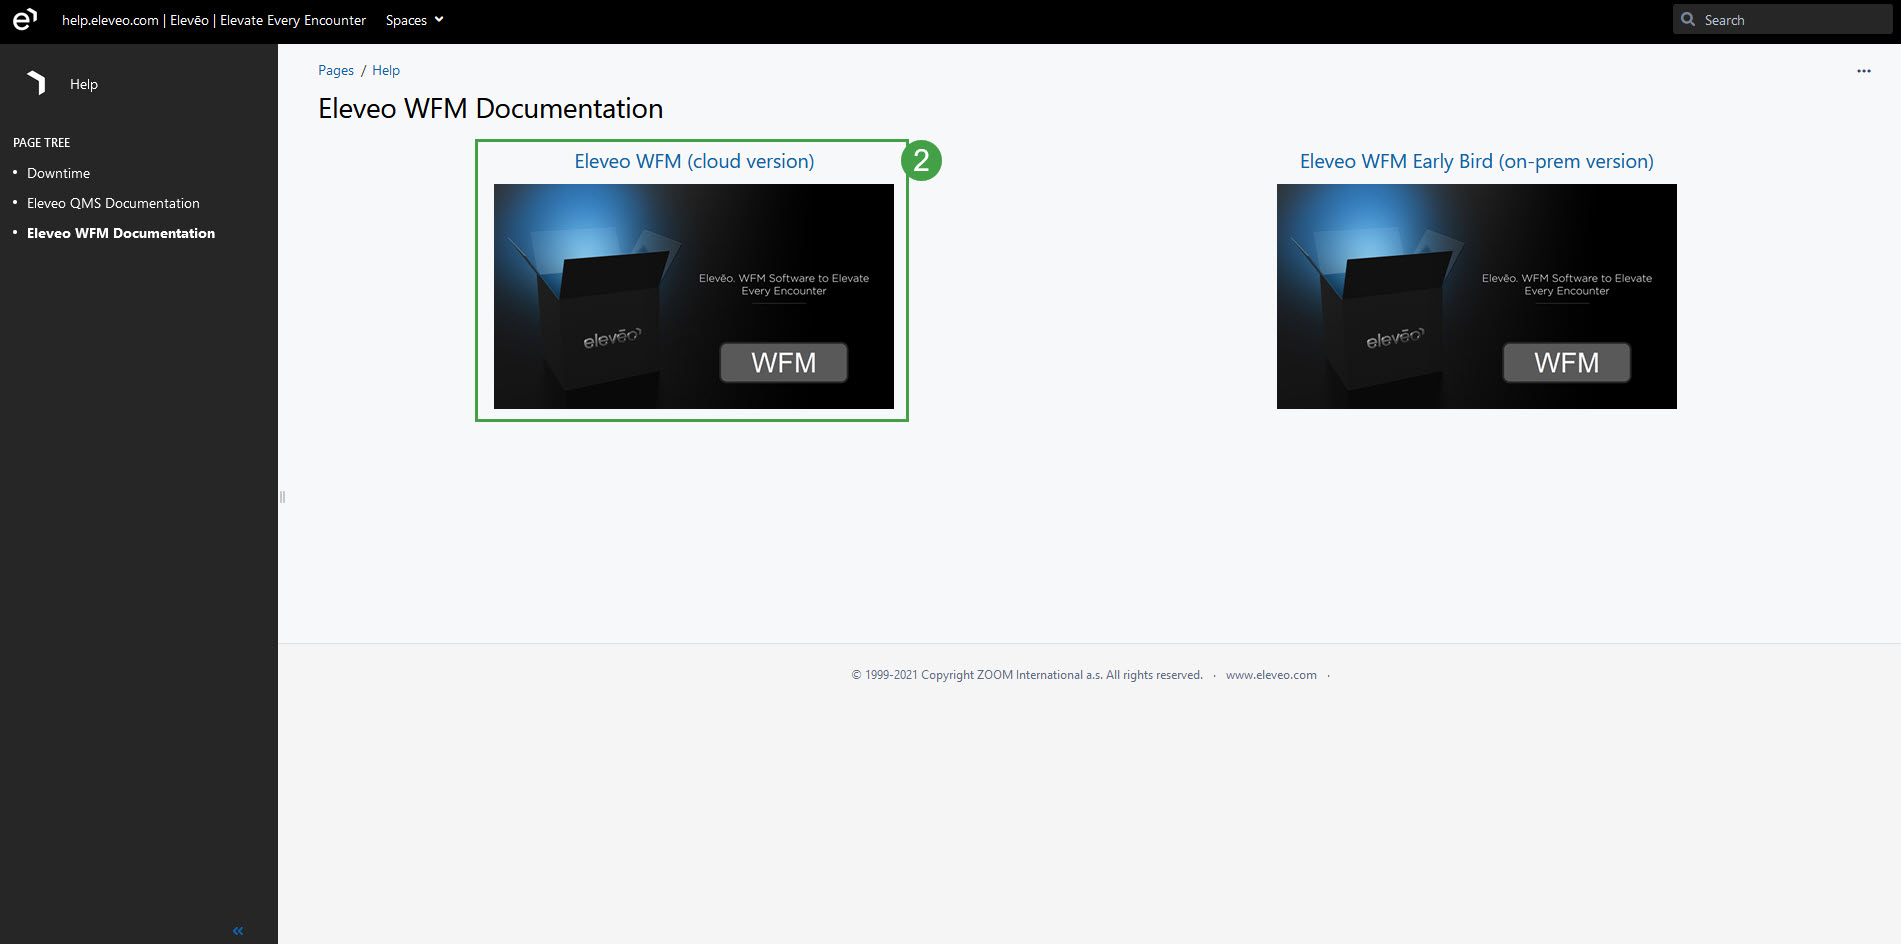Click WFM button in on-prem image
Image resolution: width=1901 pixels, height=944 pixels.
[1566, 362]
